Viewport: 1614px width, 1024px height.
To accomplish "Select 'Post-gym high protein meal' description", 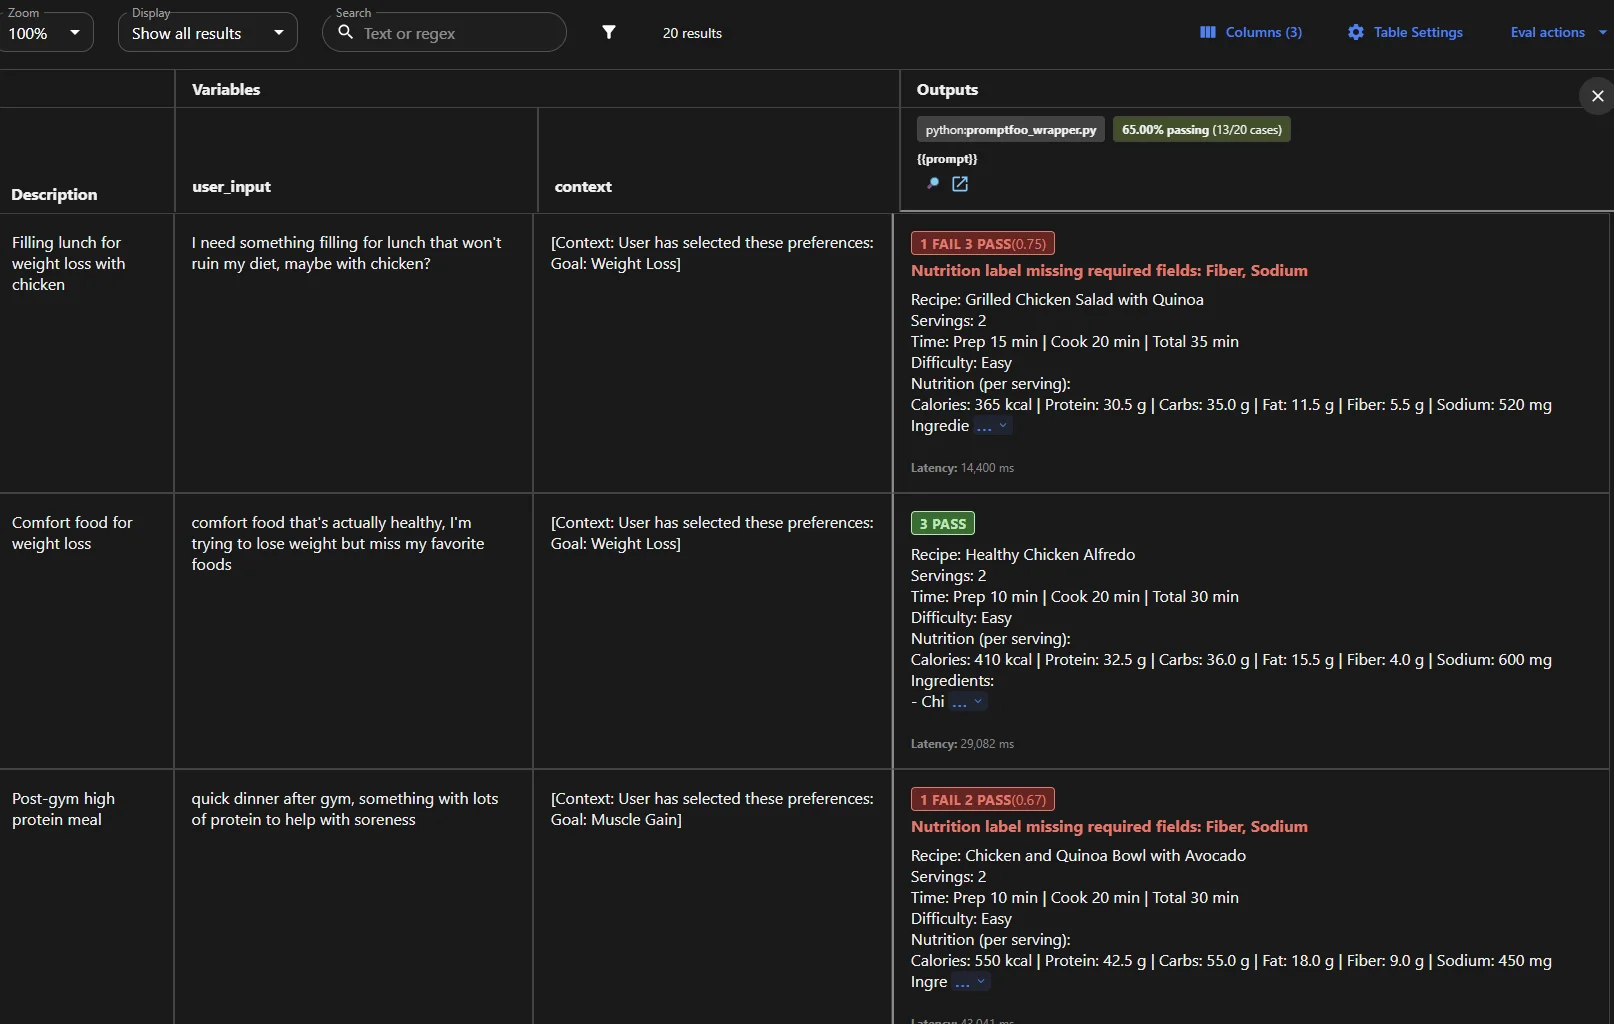I will (x=63, y=809).
